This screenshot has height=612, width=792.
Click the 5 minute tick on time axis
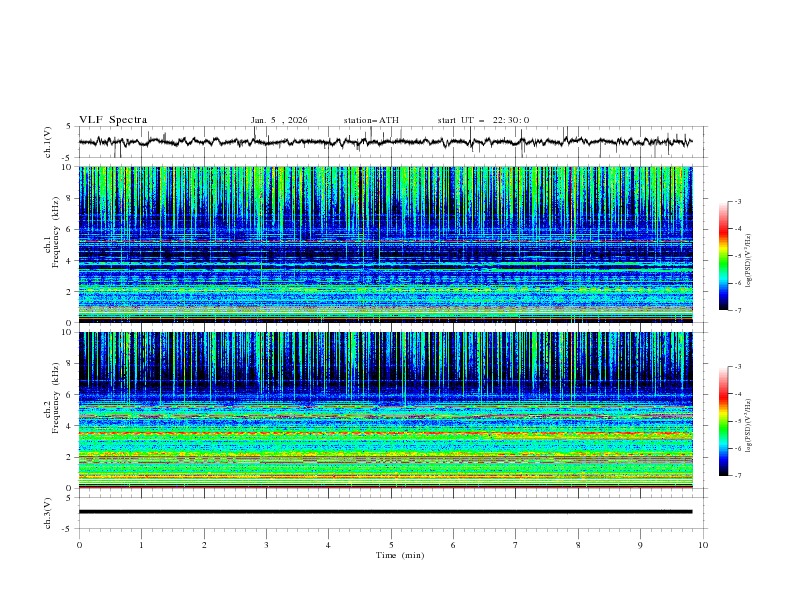click(x=391, y=545)
